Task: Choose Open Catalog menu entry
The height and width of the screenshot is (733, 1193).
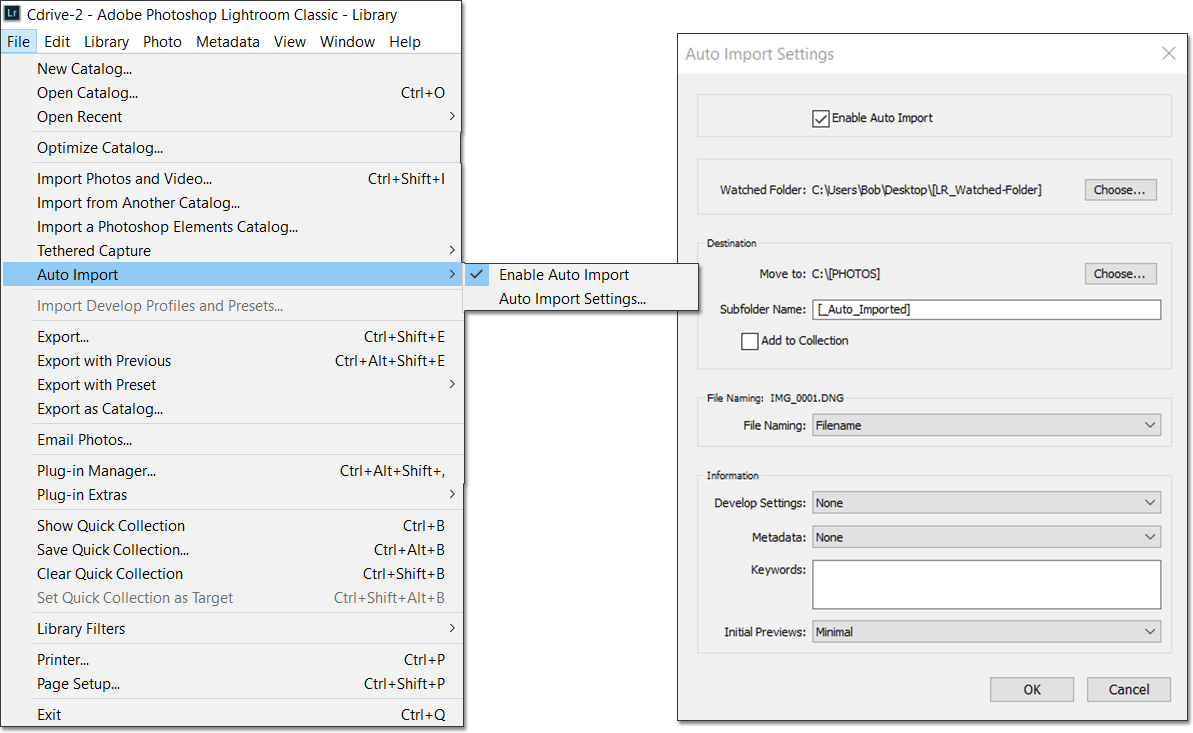Action: point(232,93)
